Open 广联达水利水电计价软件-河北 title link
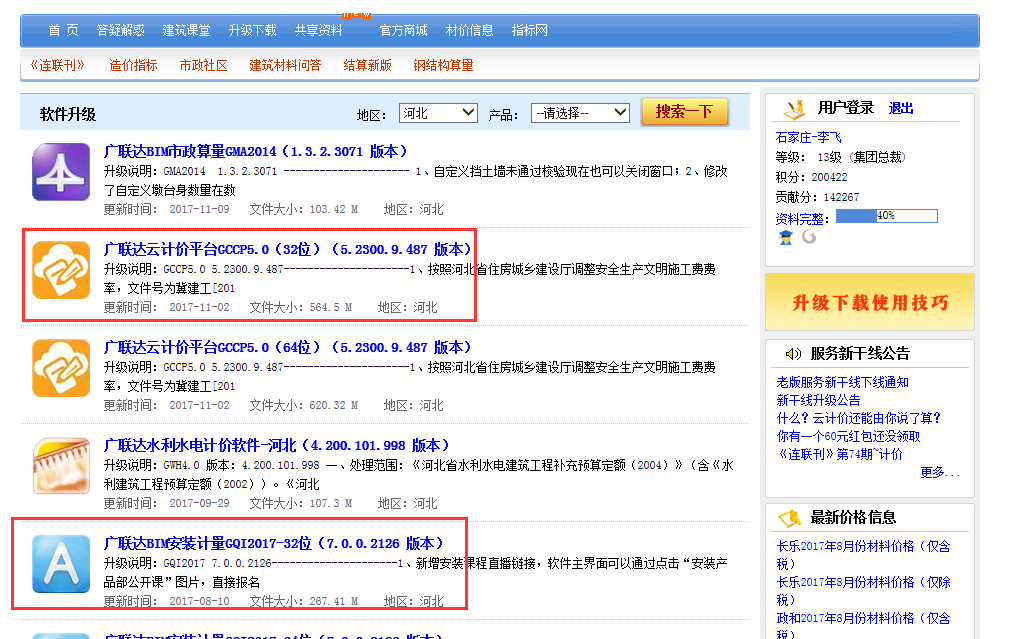Screen dimensions: 1035x639 (x=277, y=446)
